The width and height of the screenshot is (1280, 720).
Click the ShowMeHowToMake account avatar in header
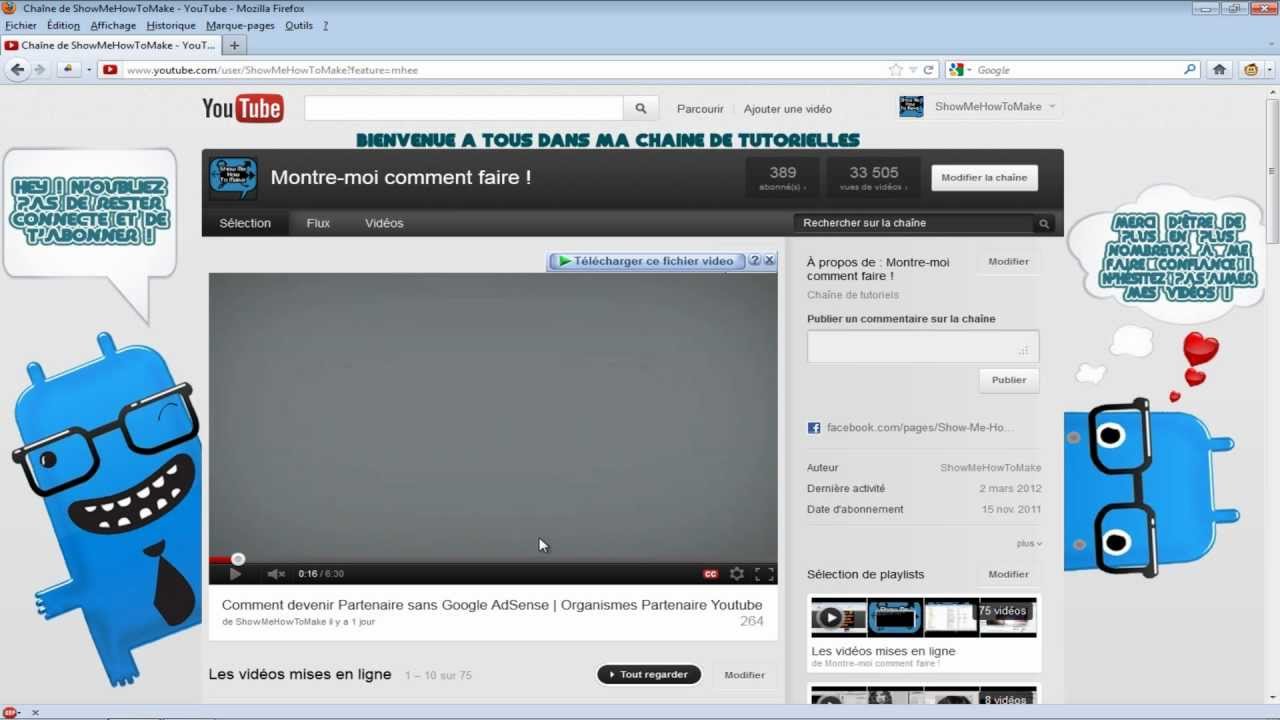[x=911, y=107]
